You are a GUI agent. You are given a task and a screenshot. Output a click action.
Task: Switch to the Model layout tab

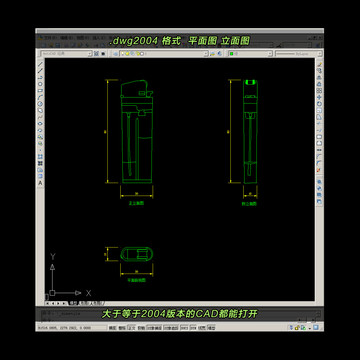point(73,303)
